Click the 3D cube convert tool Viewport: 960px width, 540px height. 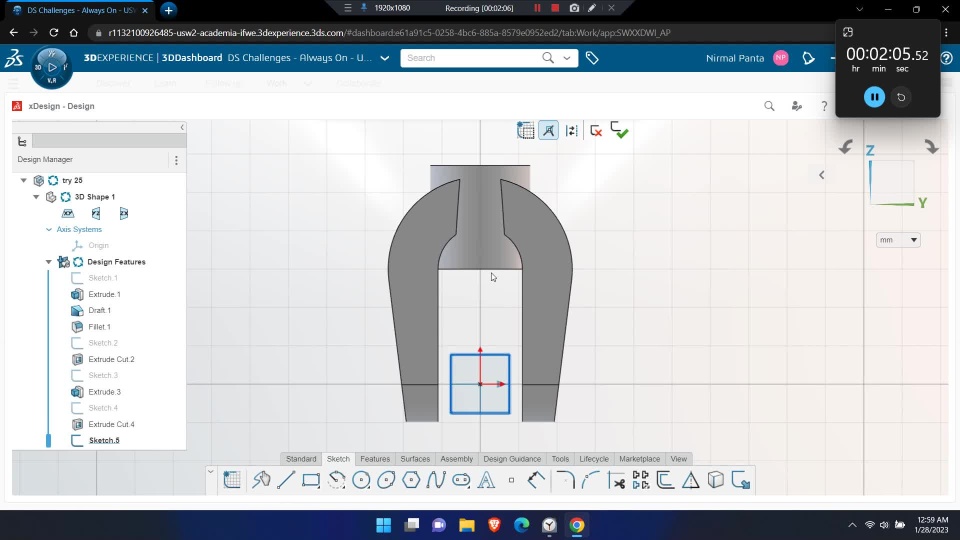[x=716, y=480]
